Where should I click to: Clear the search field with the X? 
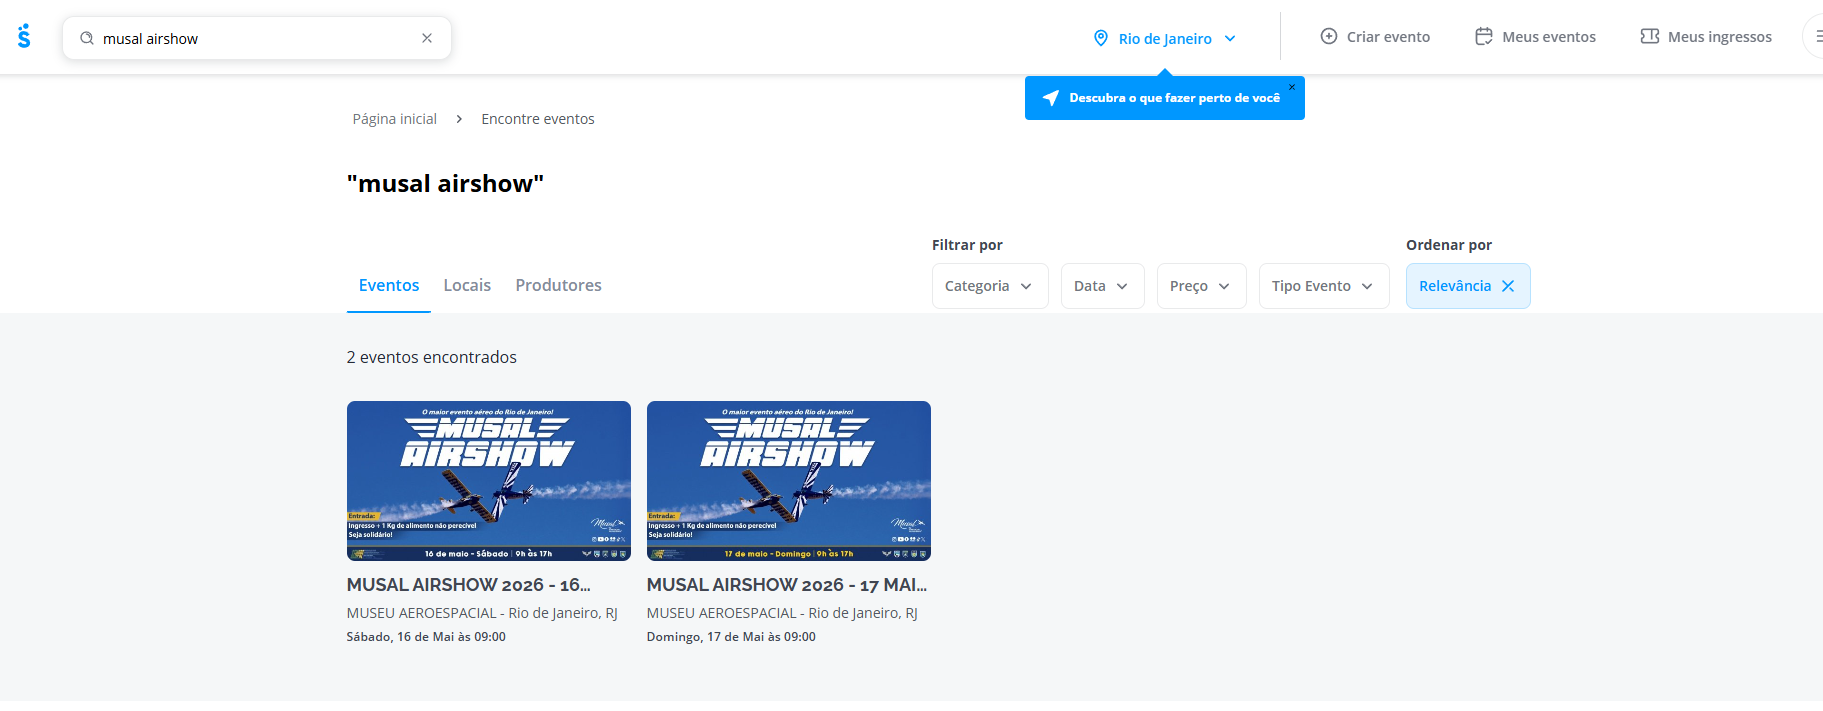[x=427, y=38]
